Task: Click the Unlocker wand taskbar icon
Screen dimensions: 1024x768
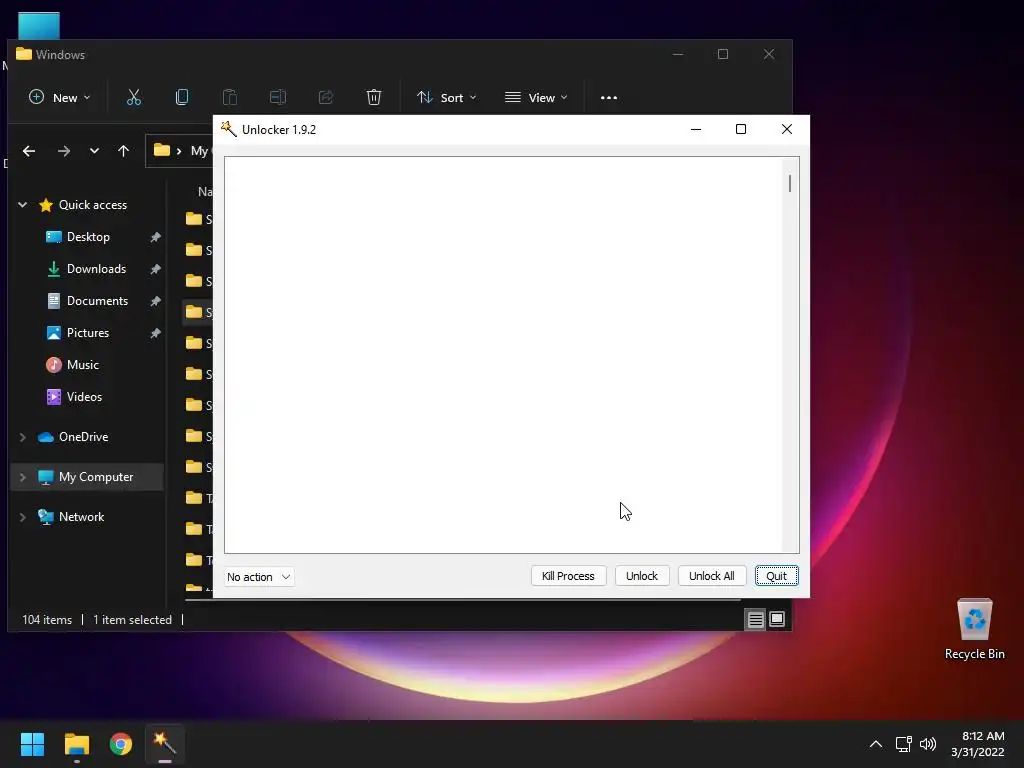Action: tap(165, 744)
